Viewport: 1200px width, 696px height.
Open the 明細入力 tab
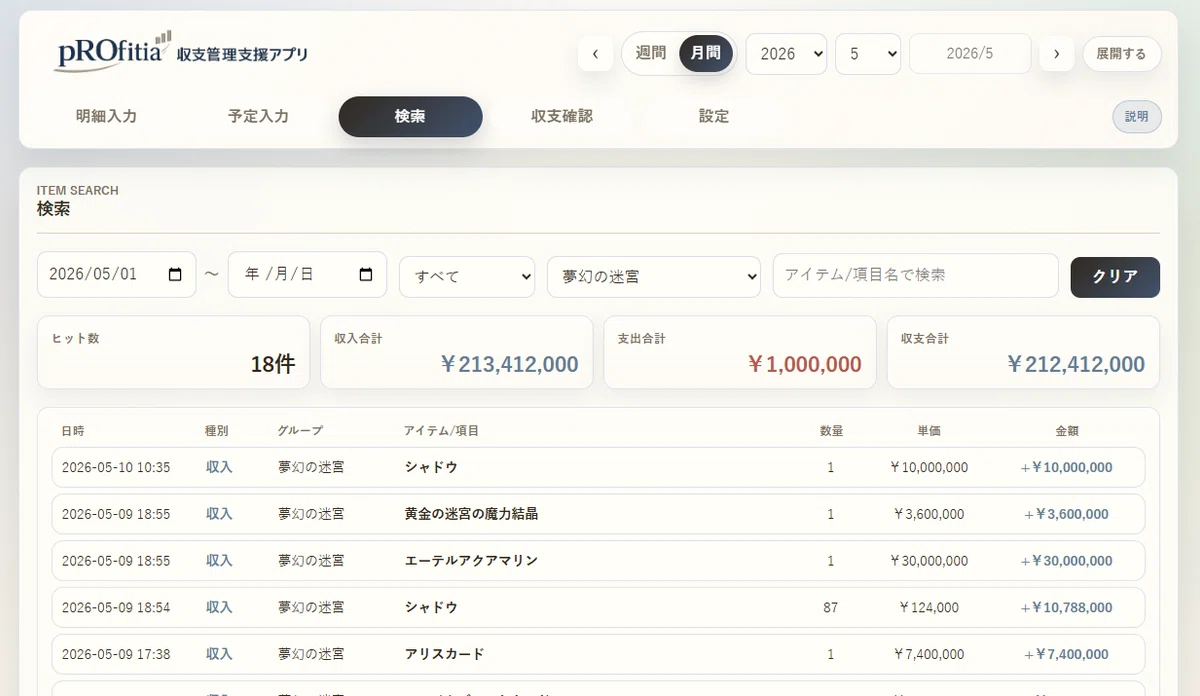click(x=107, y=116)
